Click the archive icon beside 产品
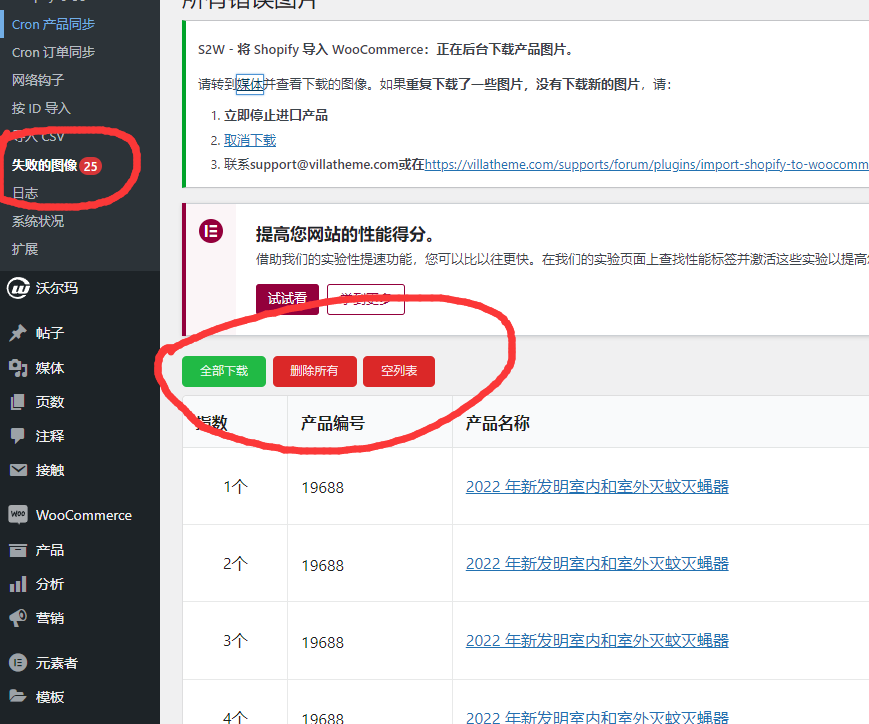 (18, 550)
